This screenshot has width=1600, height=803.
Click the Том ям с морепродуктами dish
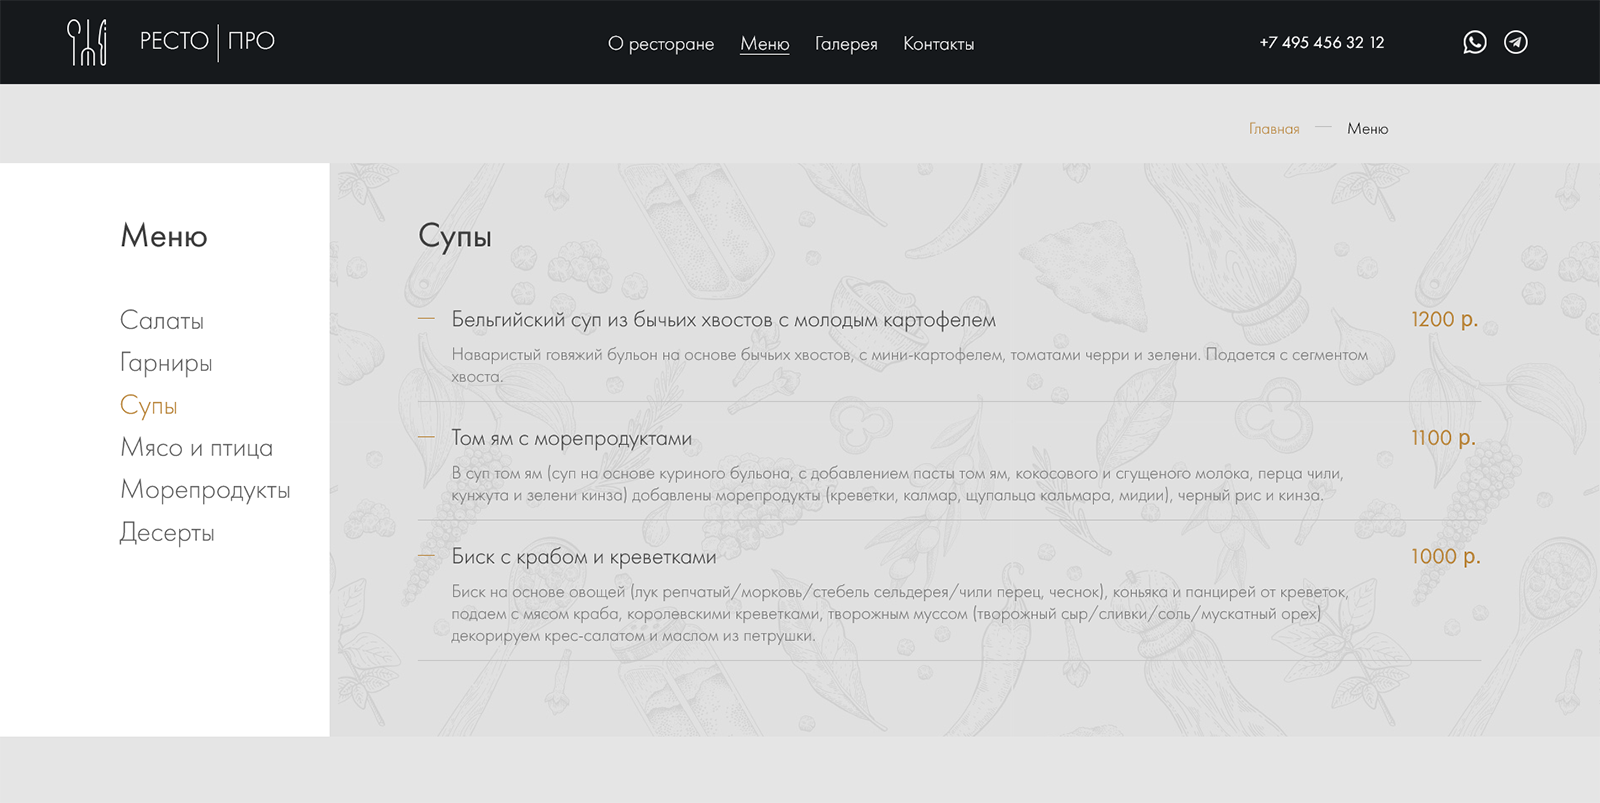pyautogui.click(x=571, y=438)
